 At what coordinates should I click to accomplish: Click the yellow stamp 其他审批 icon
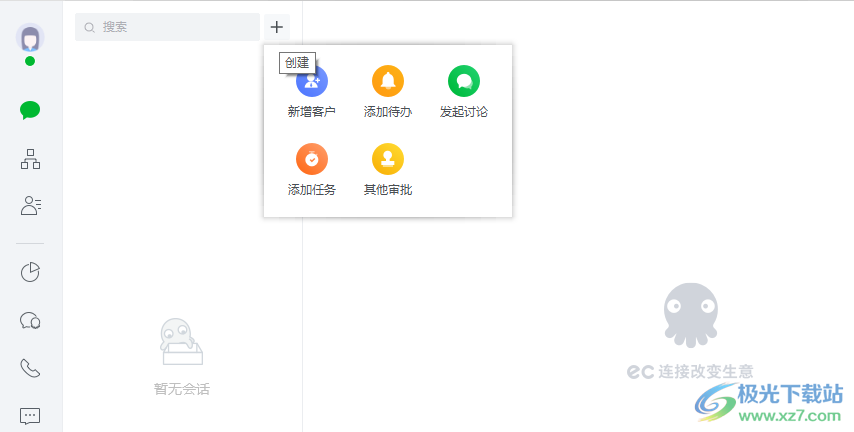(388, 159)
